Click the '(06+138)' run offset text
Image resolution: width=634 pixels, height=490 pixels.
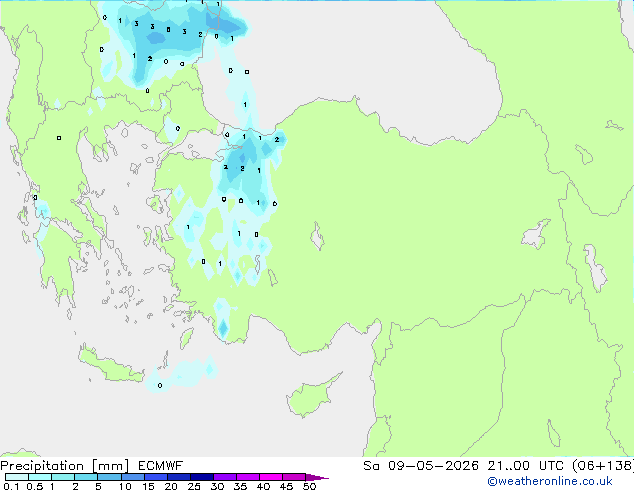point(603,466)
